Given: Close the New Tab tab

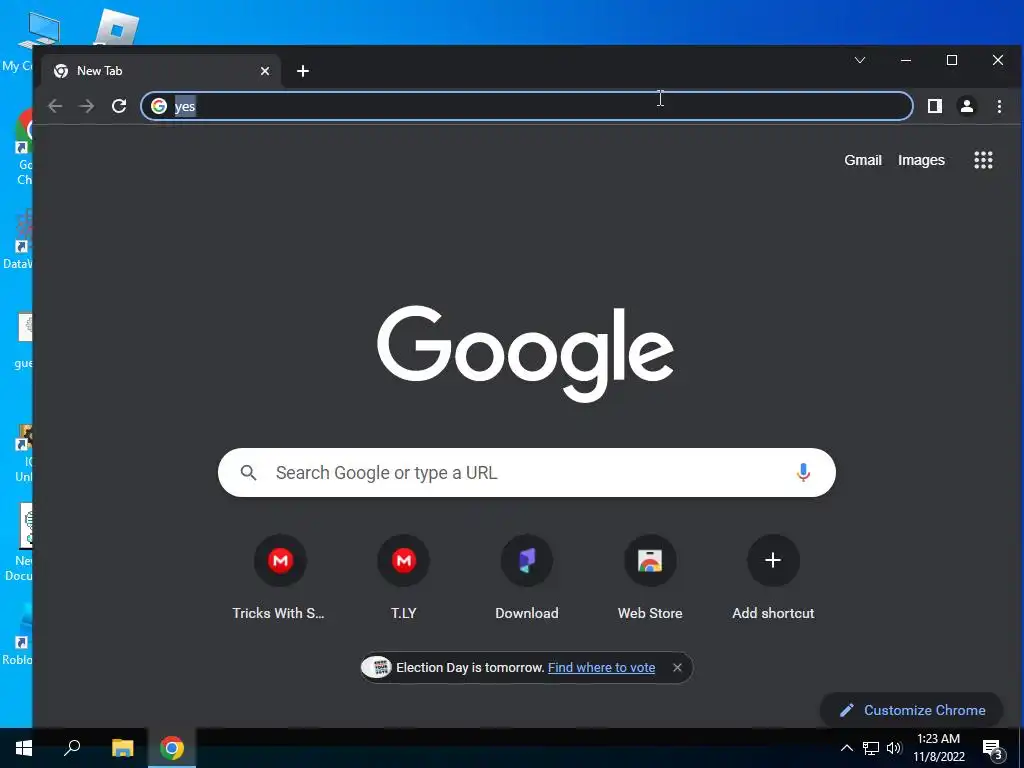Looking at the screenshot, I should coord(264,71).
